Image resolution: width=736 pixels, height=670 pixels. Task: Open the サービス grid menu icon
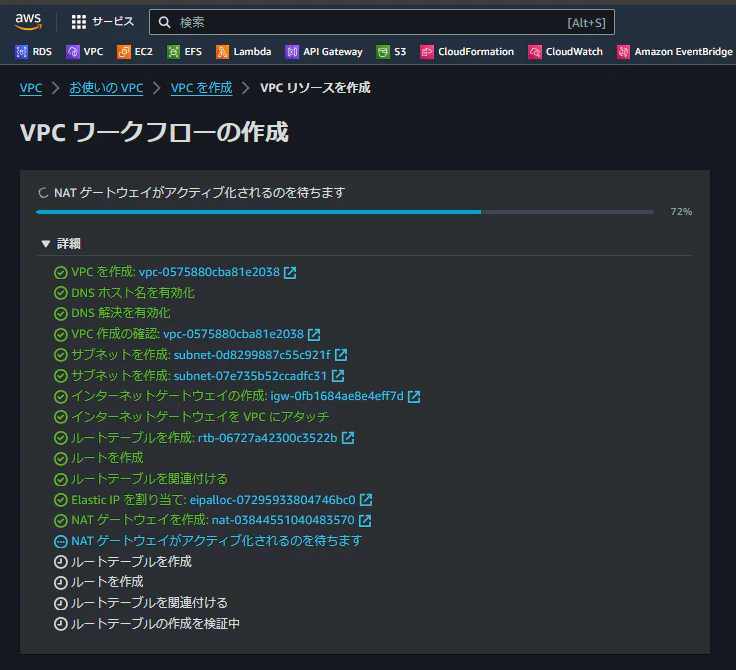point(78,22)
